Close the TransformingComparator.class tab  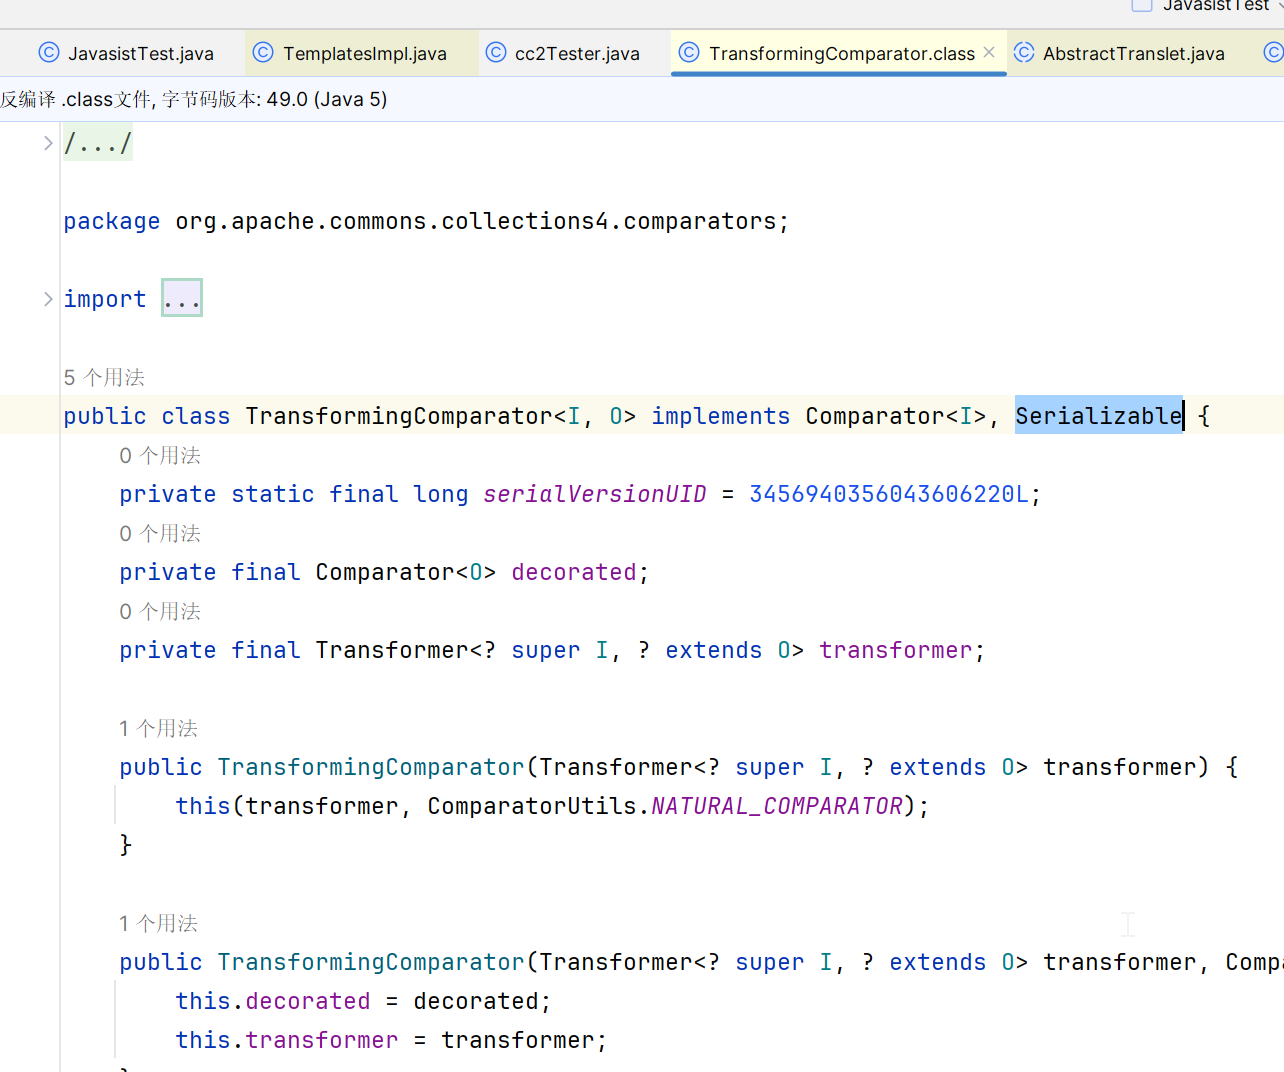(x=989, y=53)
